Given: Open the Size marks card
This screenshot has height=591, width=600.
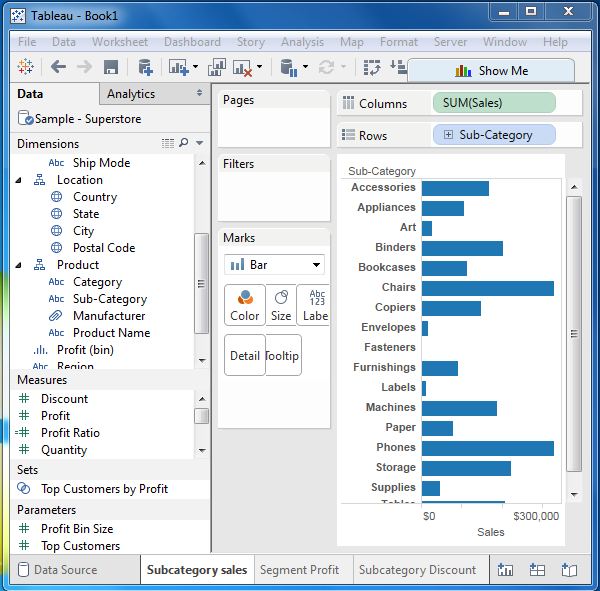Looking at the screenshot, I should click(x=281, y=305).
